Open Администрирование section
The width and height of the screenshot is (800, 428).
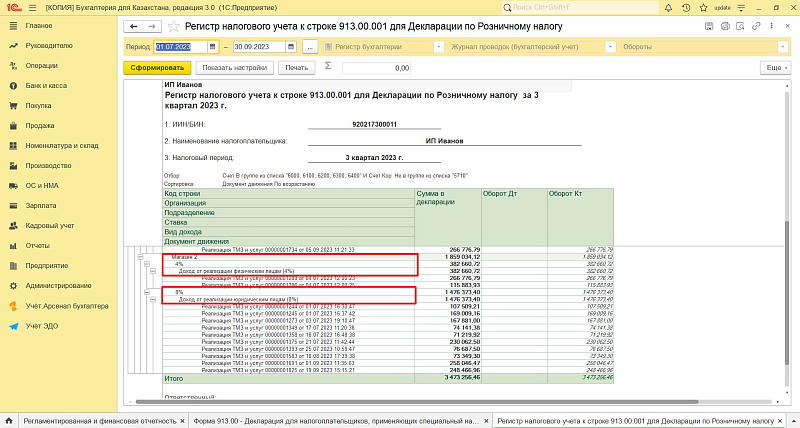point(58,285)
